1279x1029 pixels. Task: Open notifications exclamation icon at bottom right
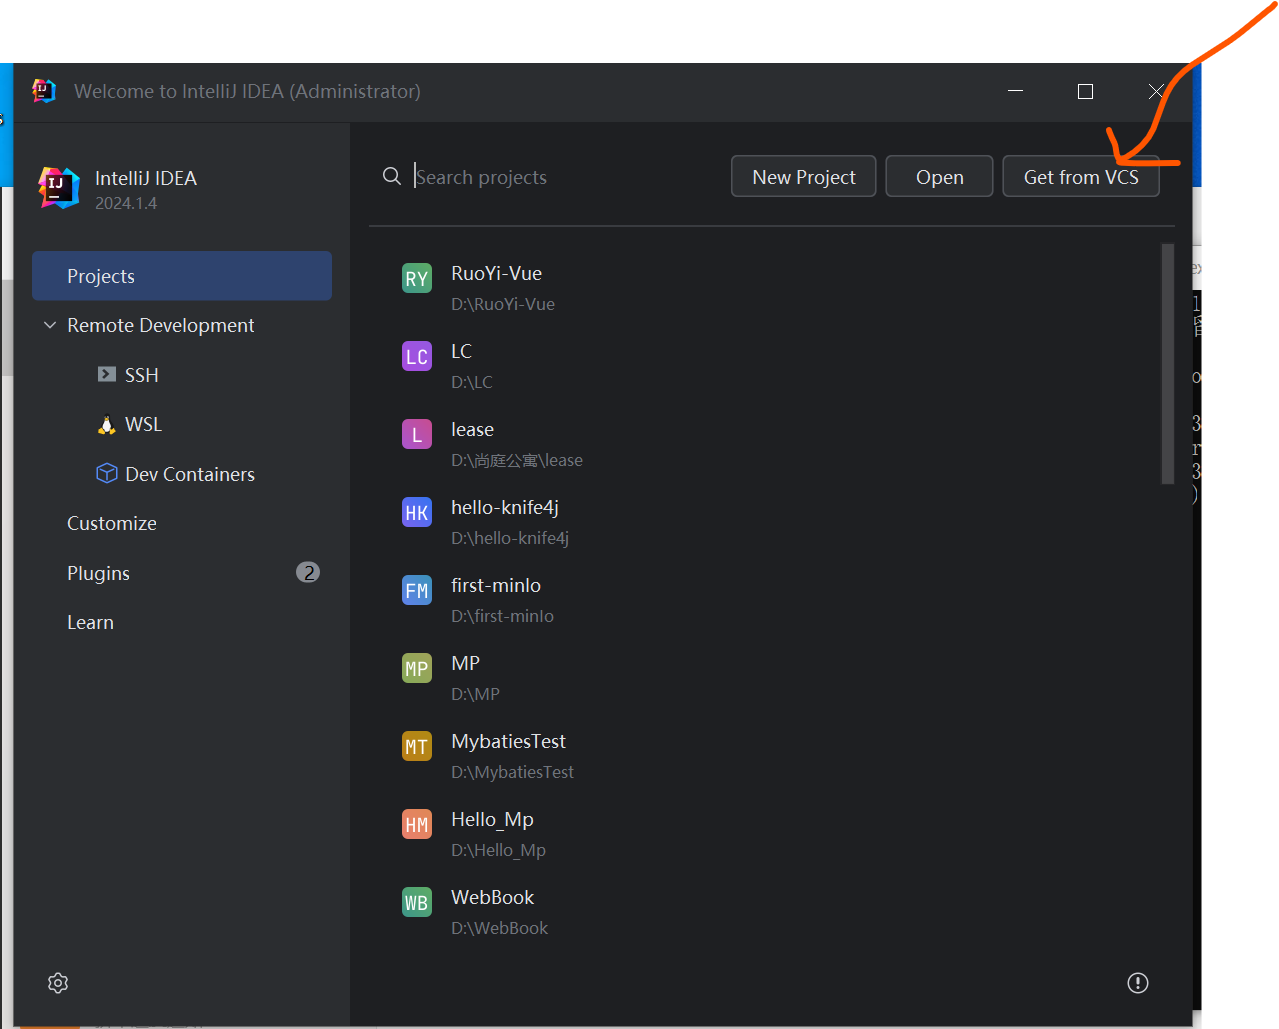pos(1138,983)
